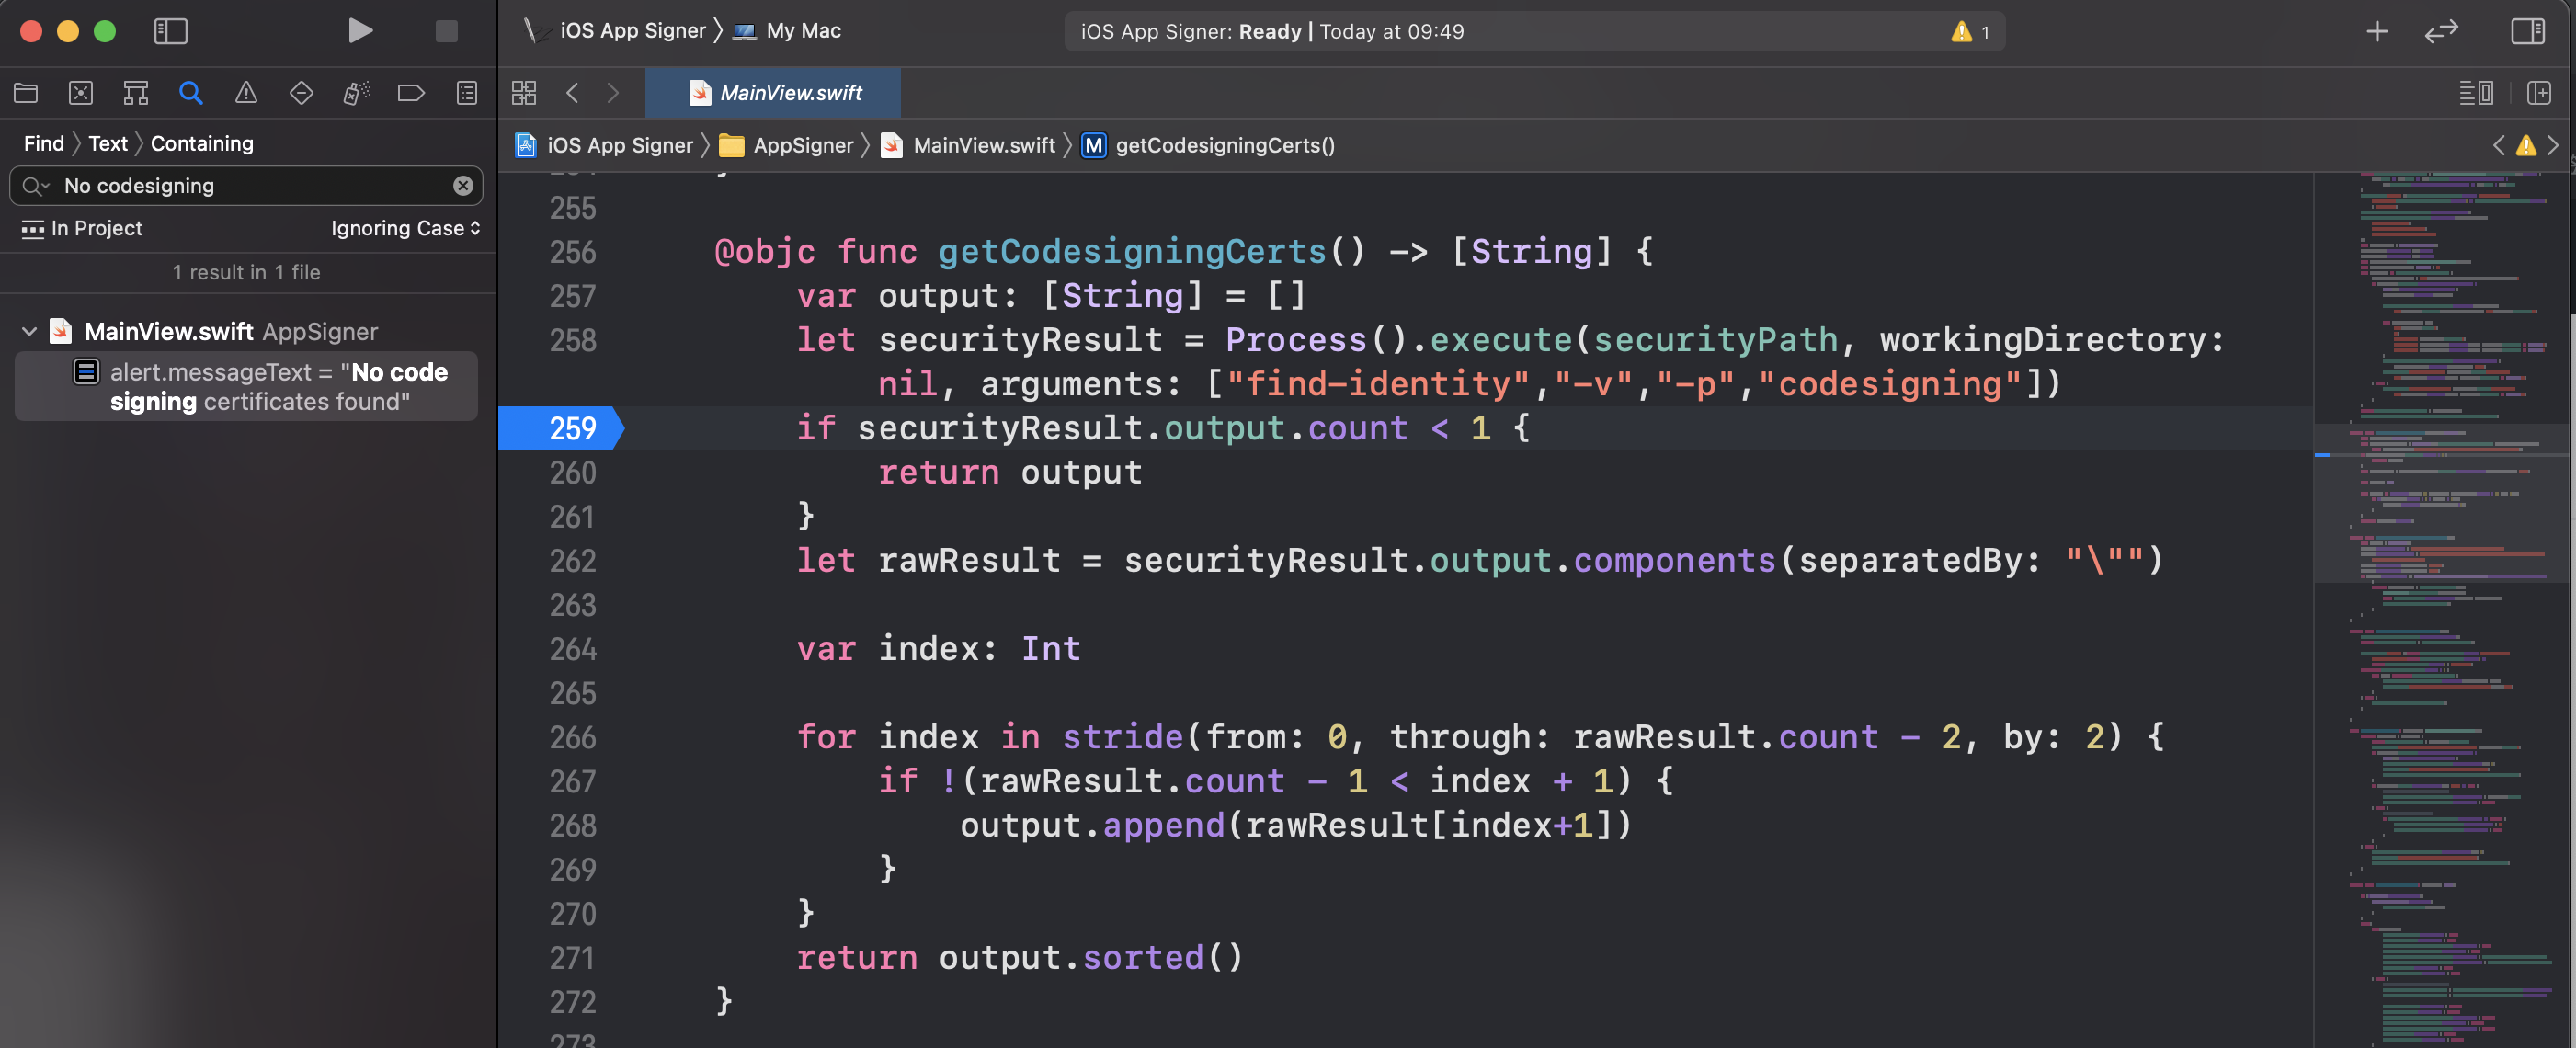
Task: Show the Debug navigator
Action: click(x=356, y=93)
